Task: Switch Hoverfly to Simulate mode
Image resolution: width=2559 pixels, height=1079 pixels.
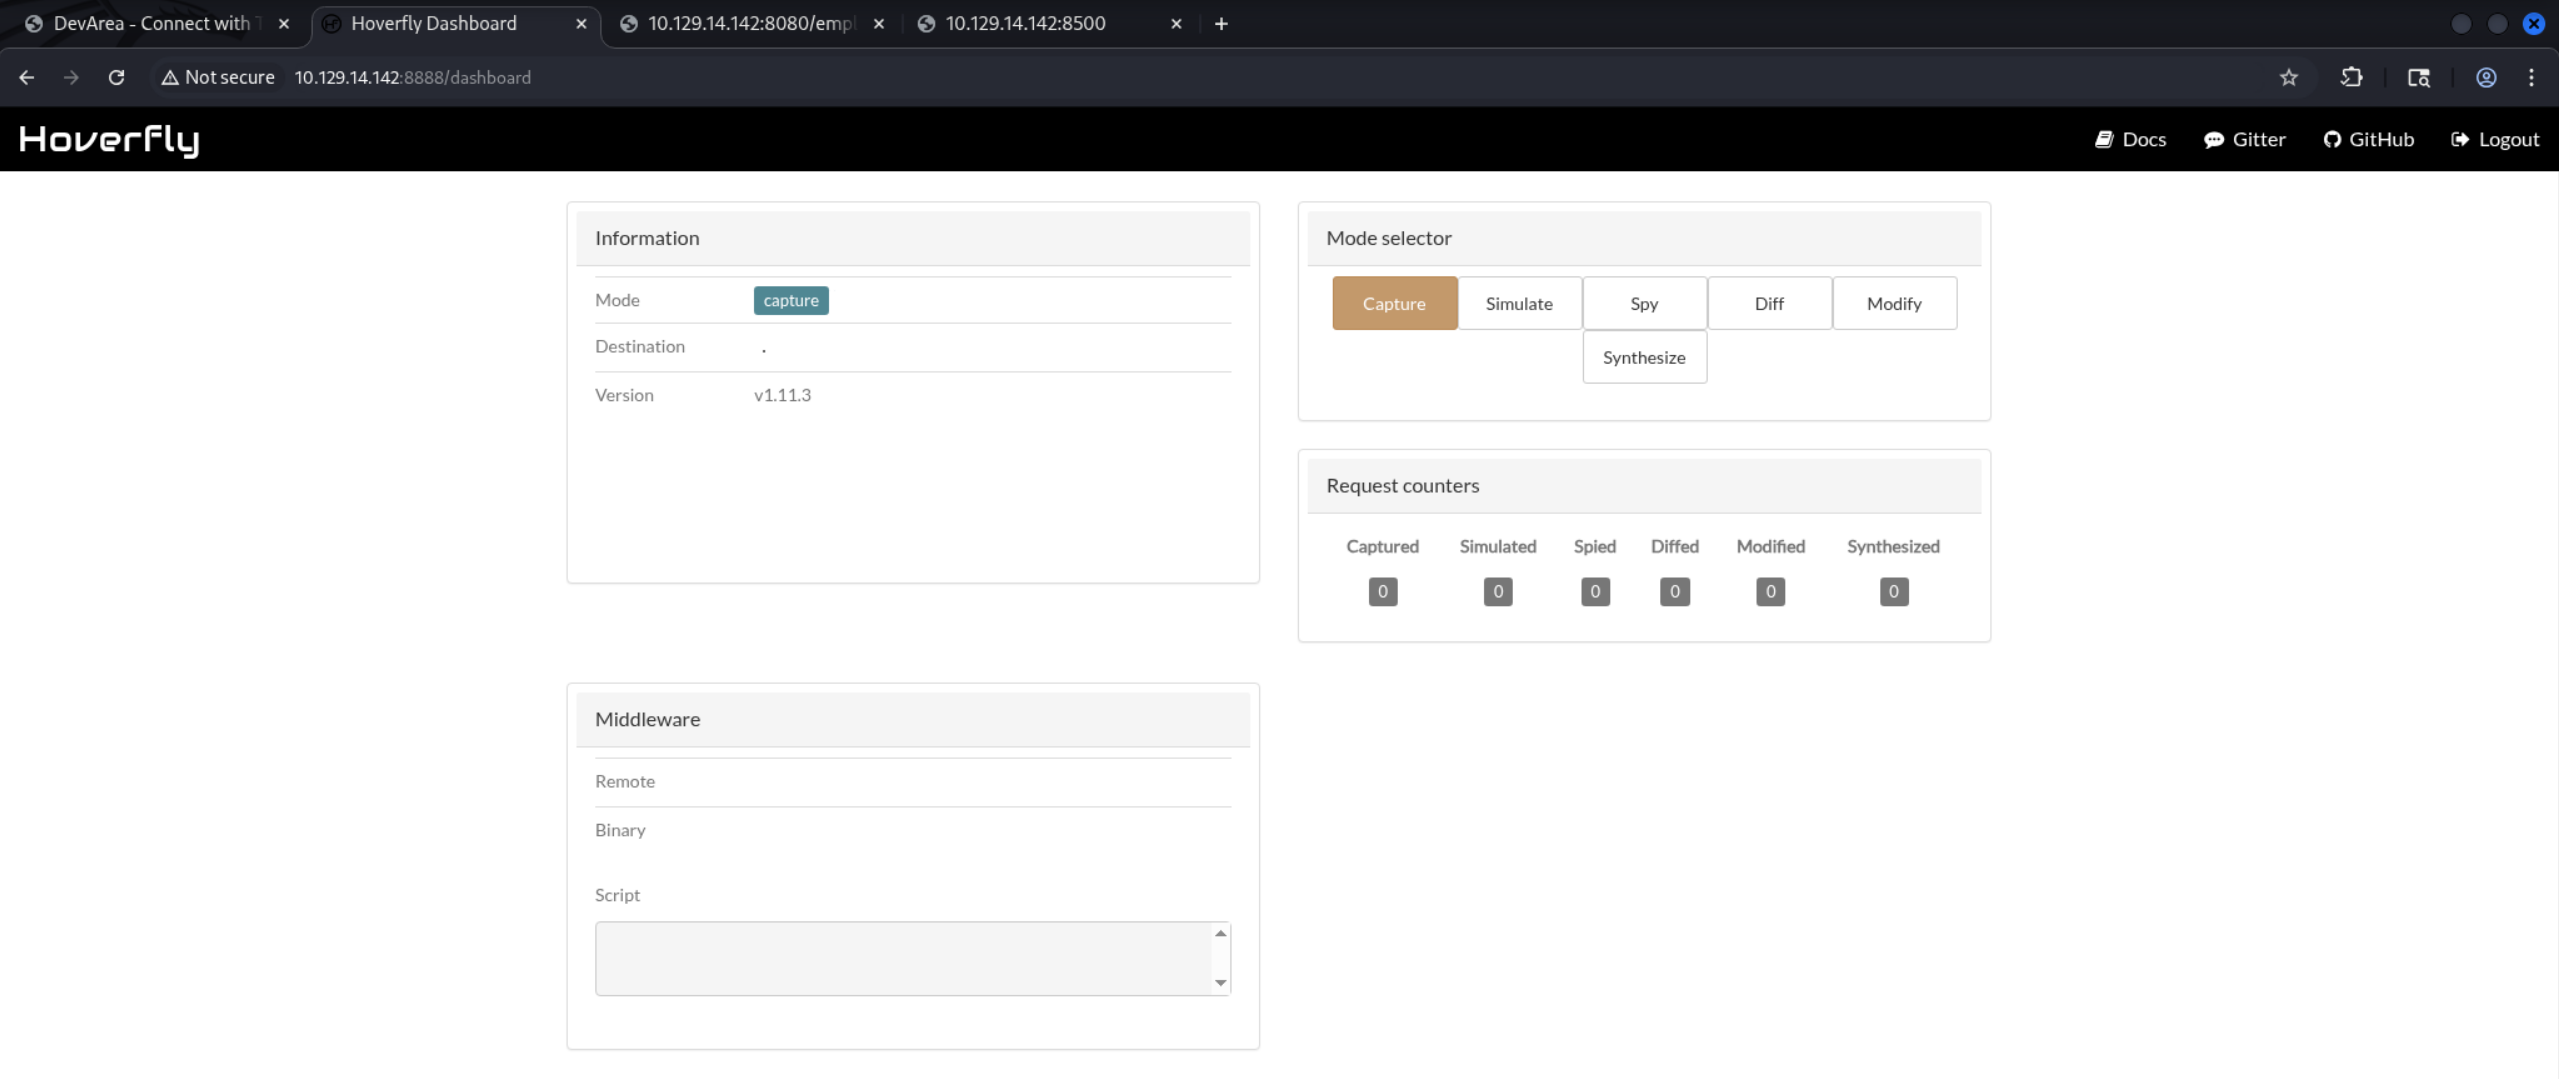Action: coord(1518,304)
